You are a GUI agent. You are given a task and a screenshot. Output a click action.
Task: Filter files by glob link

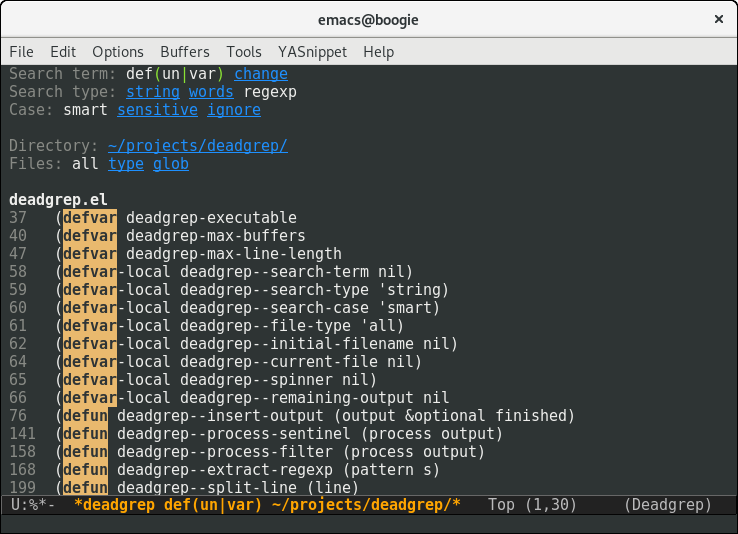pyautogui.click(x=171, y=164)
